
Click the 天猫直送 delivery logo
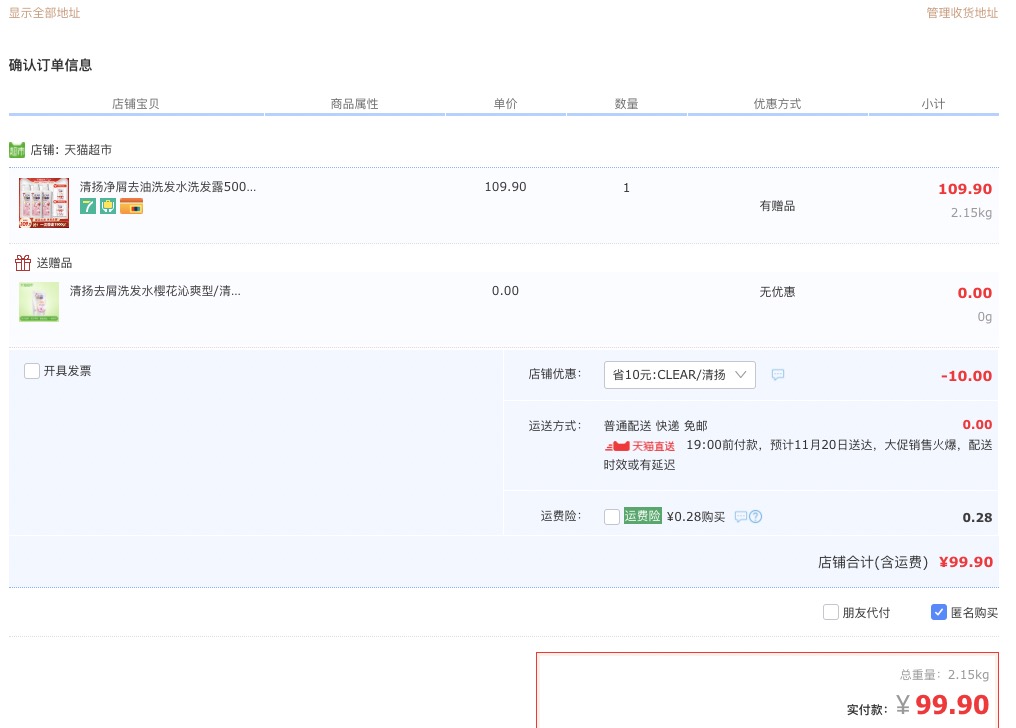coord(640,446)
